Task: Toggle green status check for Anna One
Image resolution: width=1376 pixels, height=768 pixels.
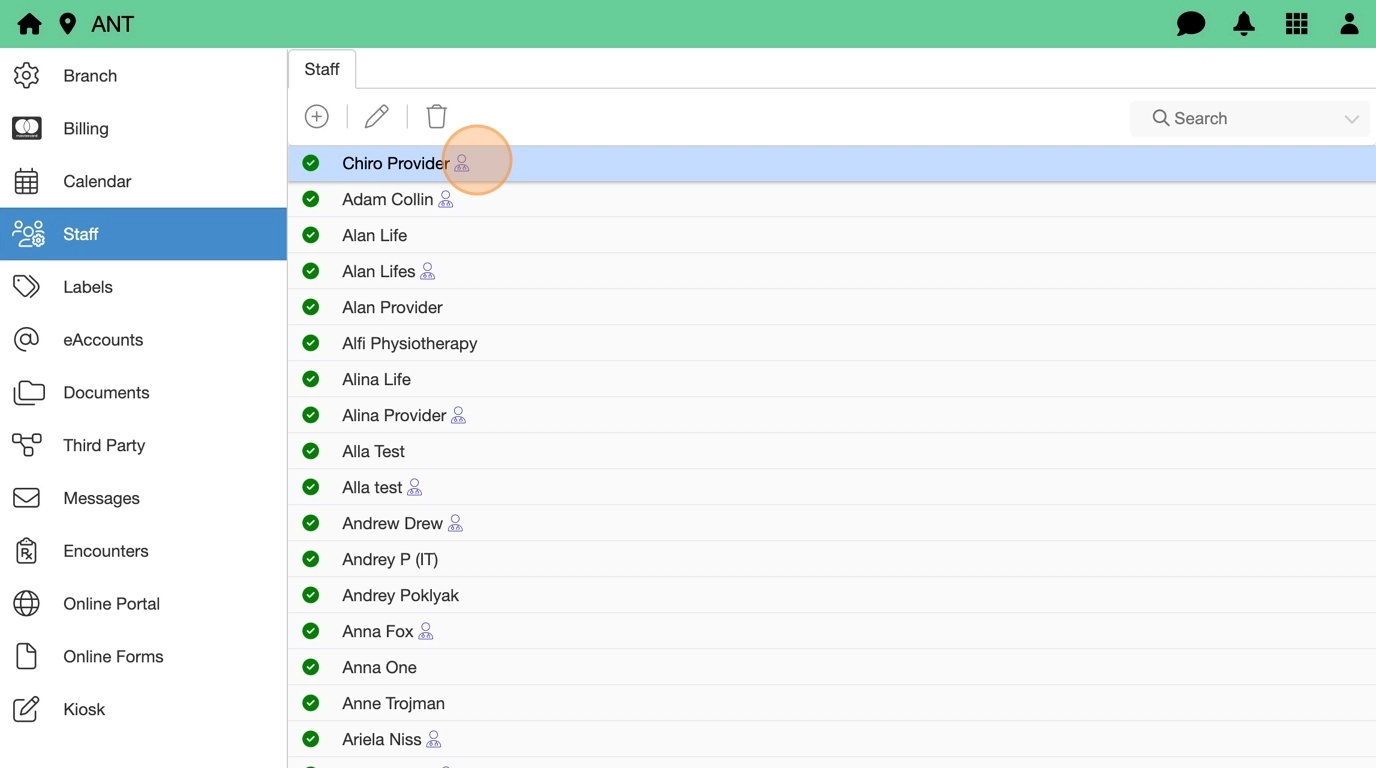Action: 311,667
